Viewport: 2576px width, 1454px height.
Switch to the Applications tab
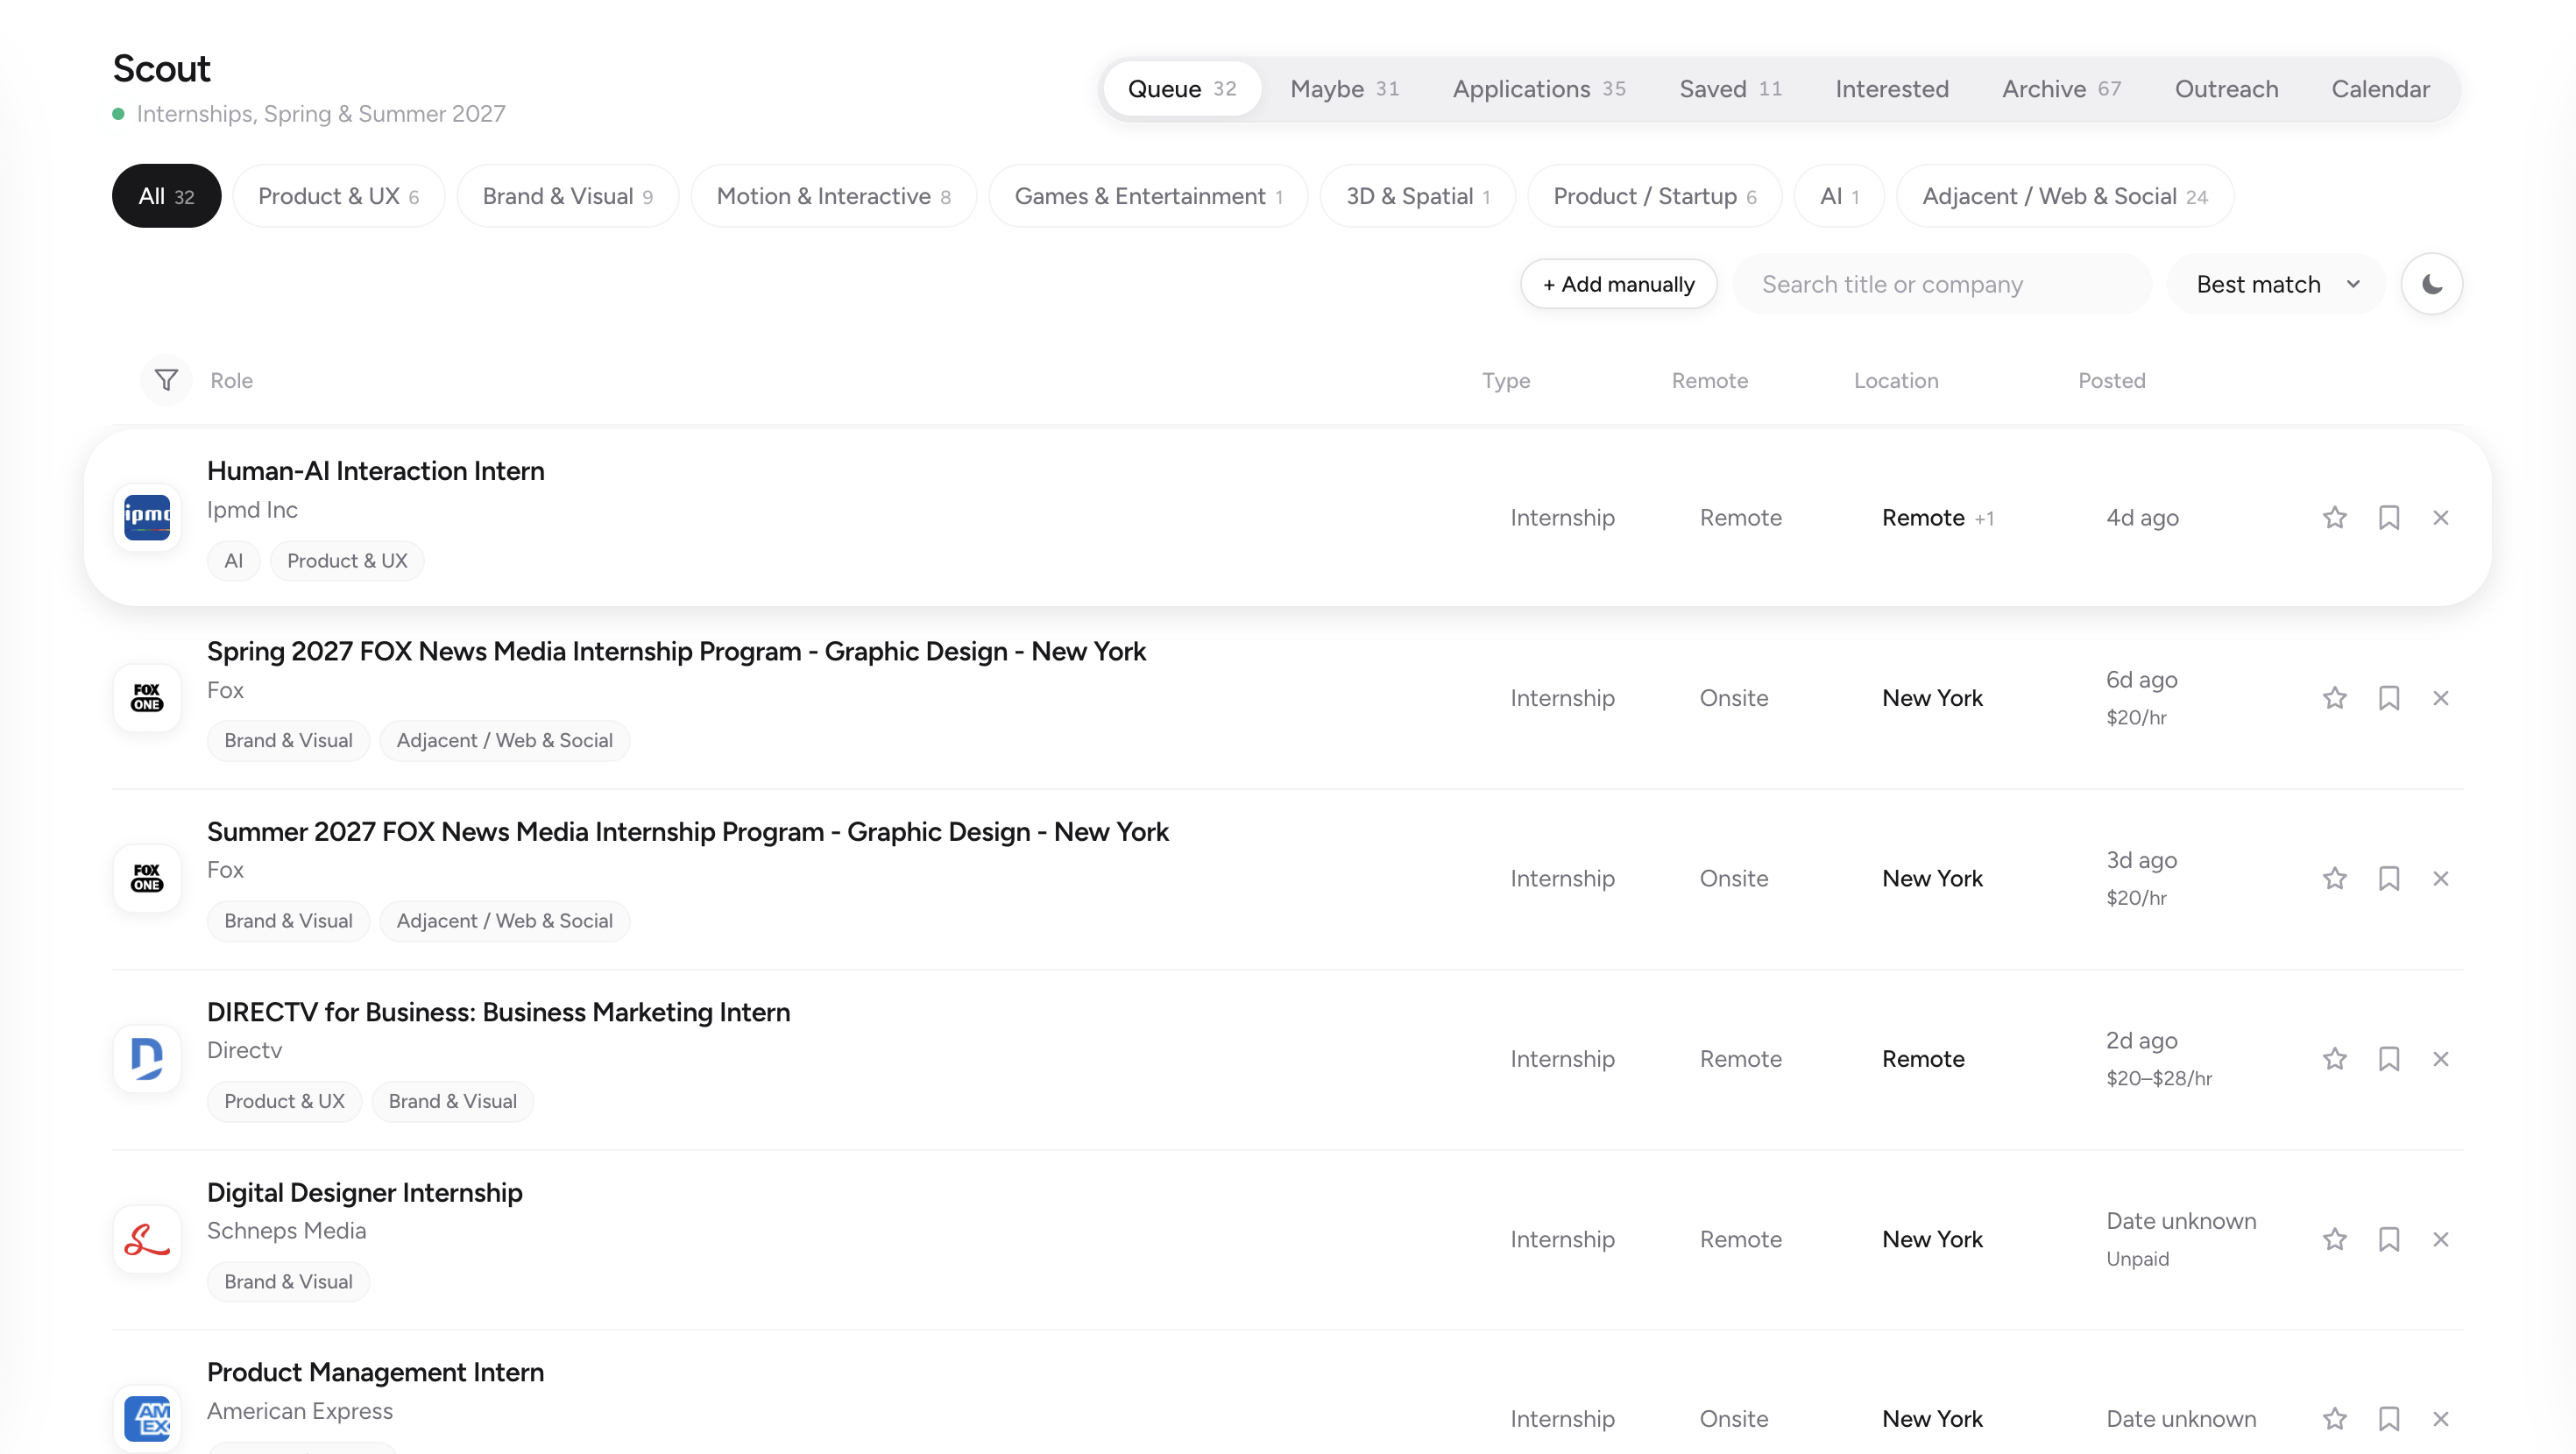click(1538, 89)
